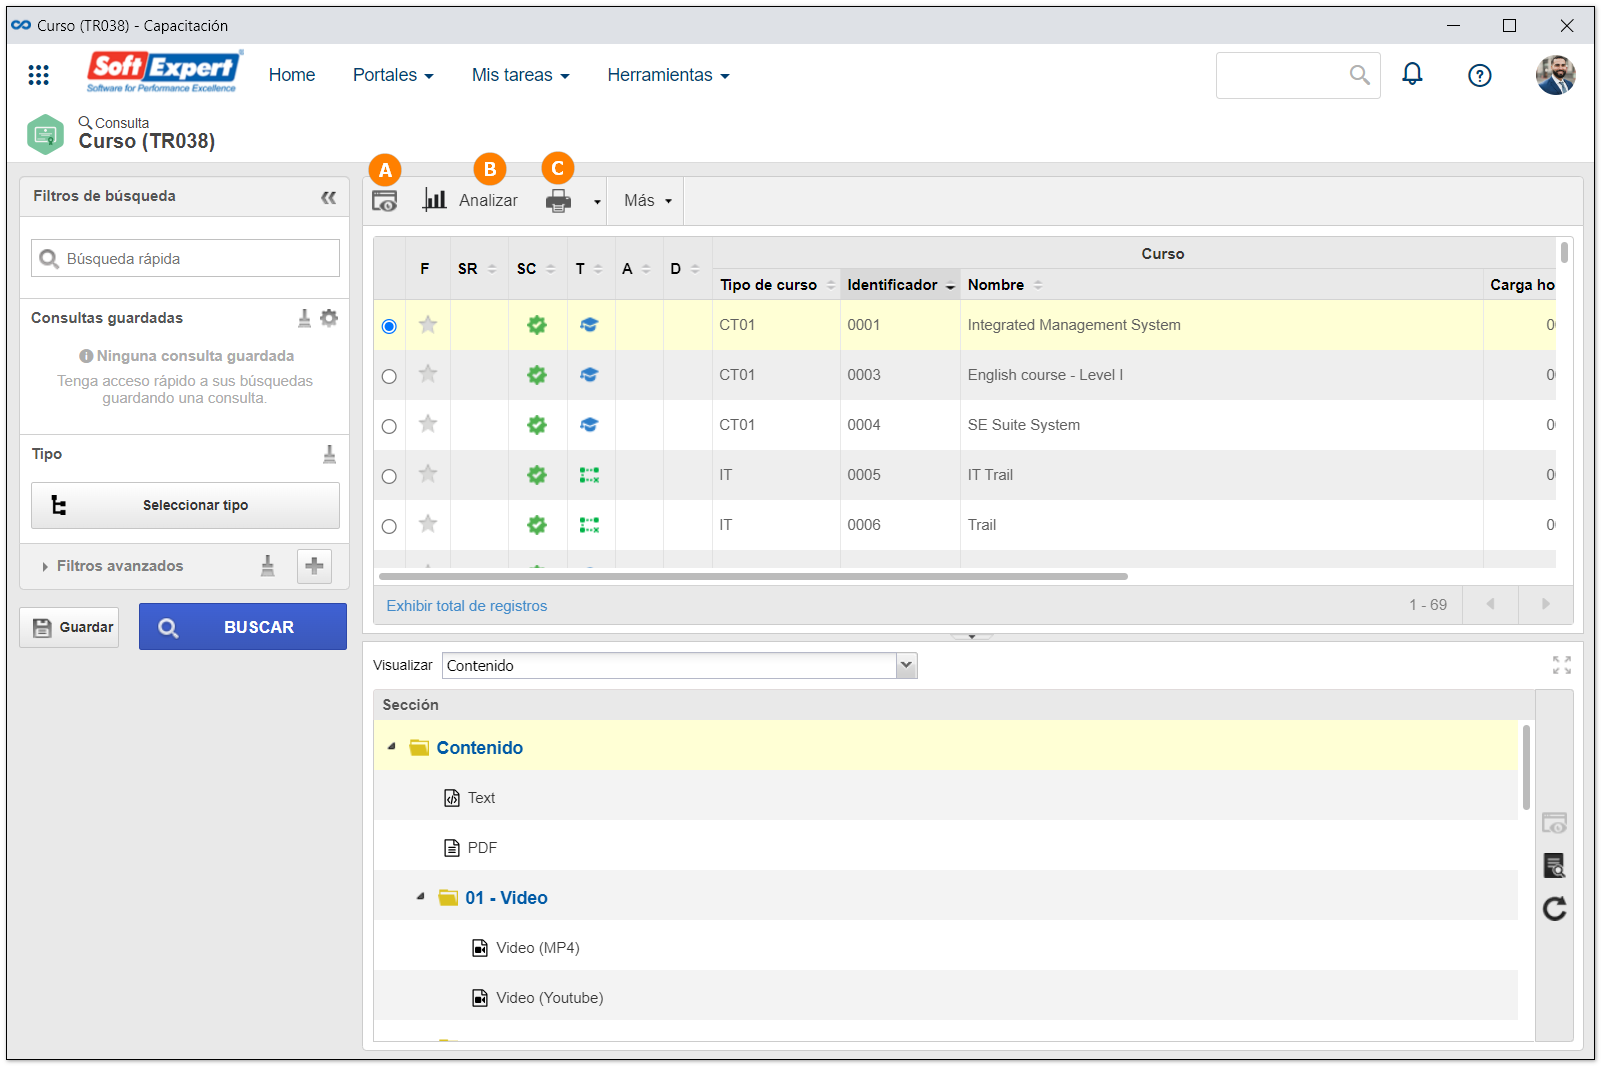This screenshot has height=1066, width=1601.
Task: Click the SoftExpert logo
Action: point(164,72)
